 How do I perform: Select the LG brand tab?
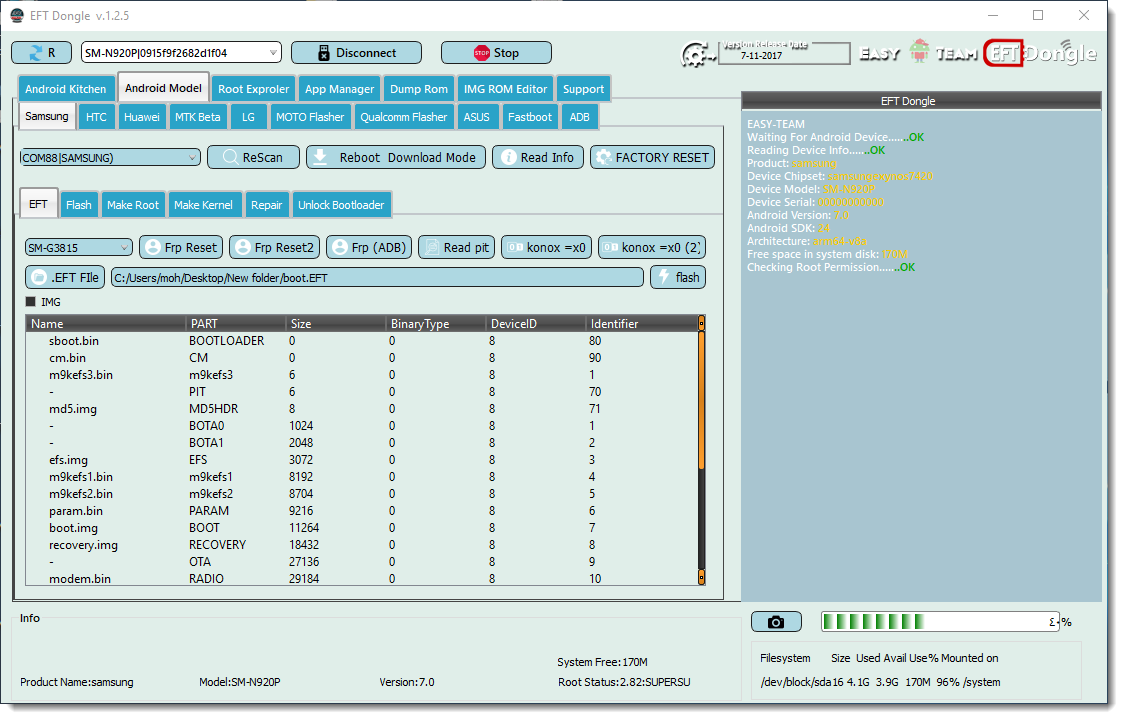click(248, 117)
